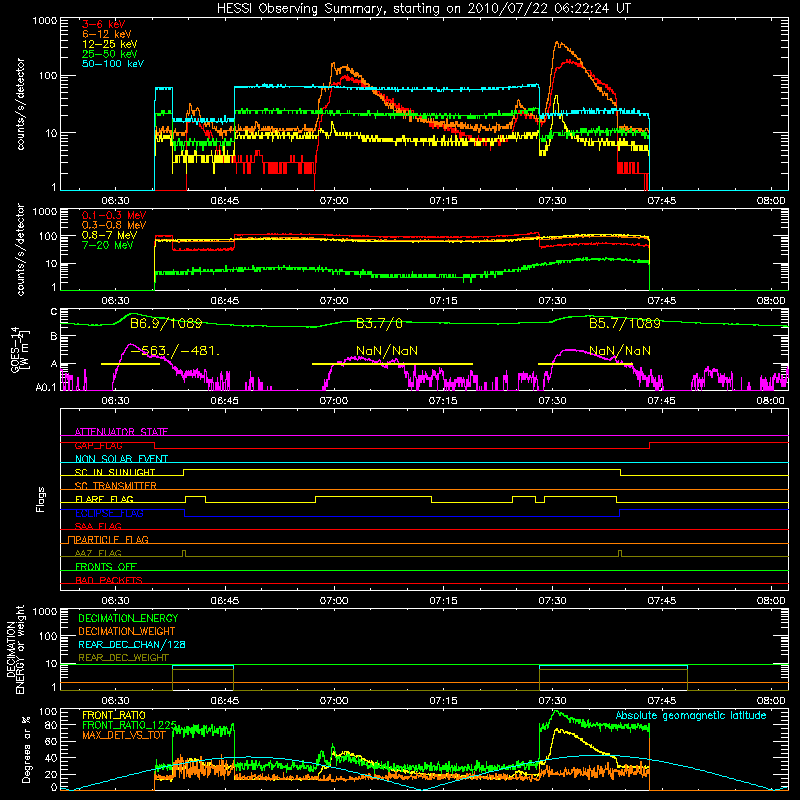Click the FRONTS_OFF flag label
This screenshot has width=800, height=800.
click(x=106, y=567)
